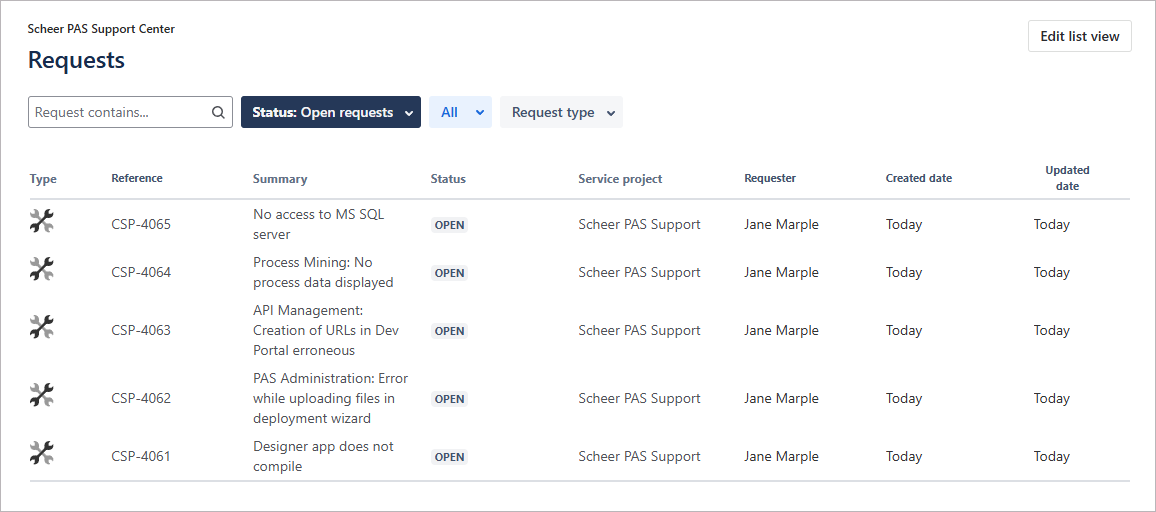Open the Scheer PAS Support Center link

coord(101,29)
